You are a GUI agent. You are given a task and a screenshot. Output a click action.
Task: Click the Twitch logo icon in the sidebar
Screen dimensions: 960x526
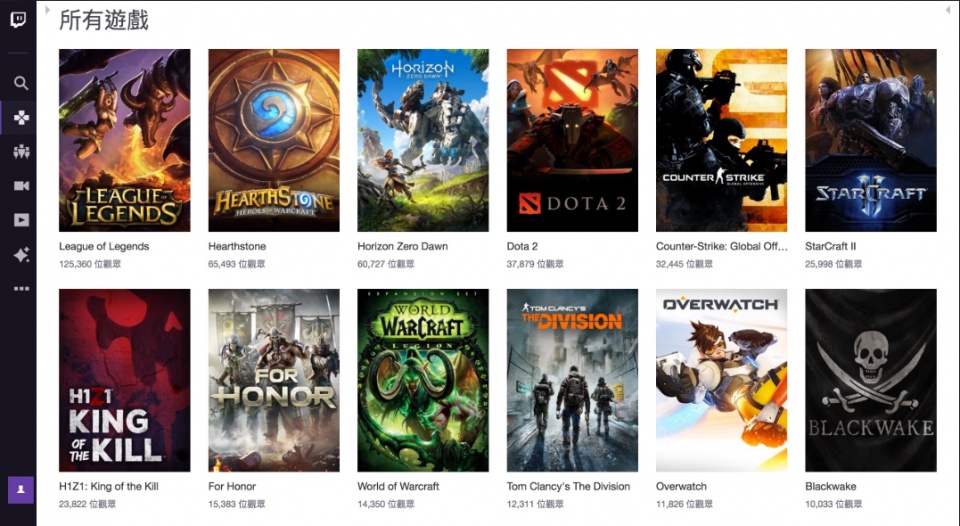pyautogui.click(x=18, y=20)
